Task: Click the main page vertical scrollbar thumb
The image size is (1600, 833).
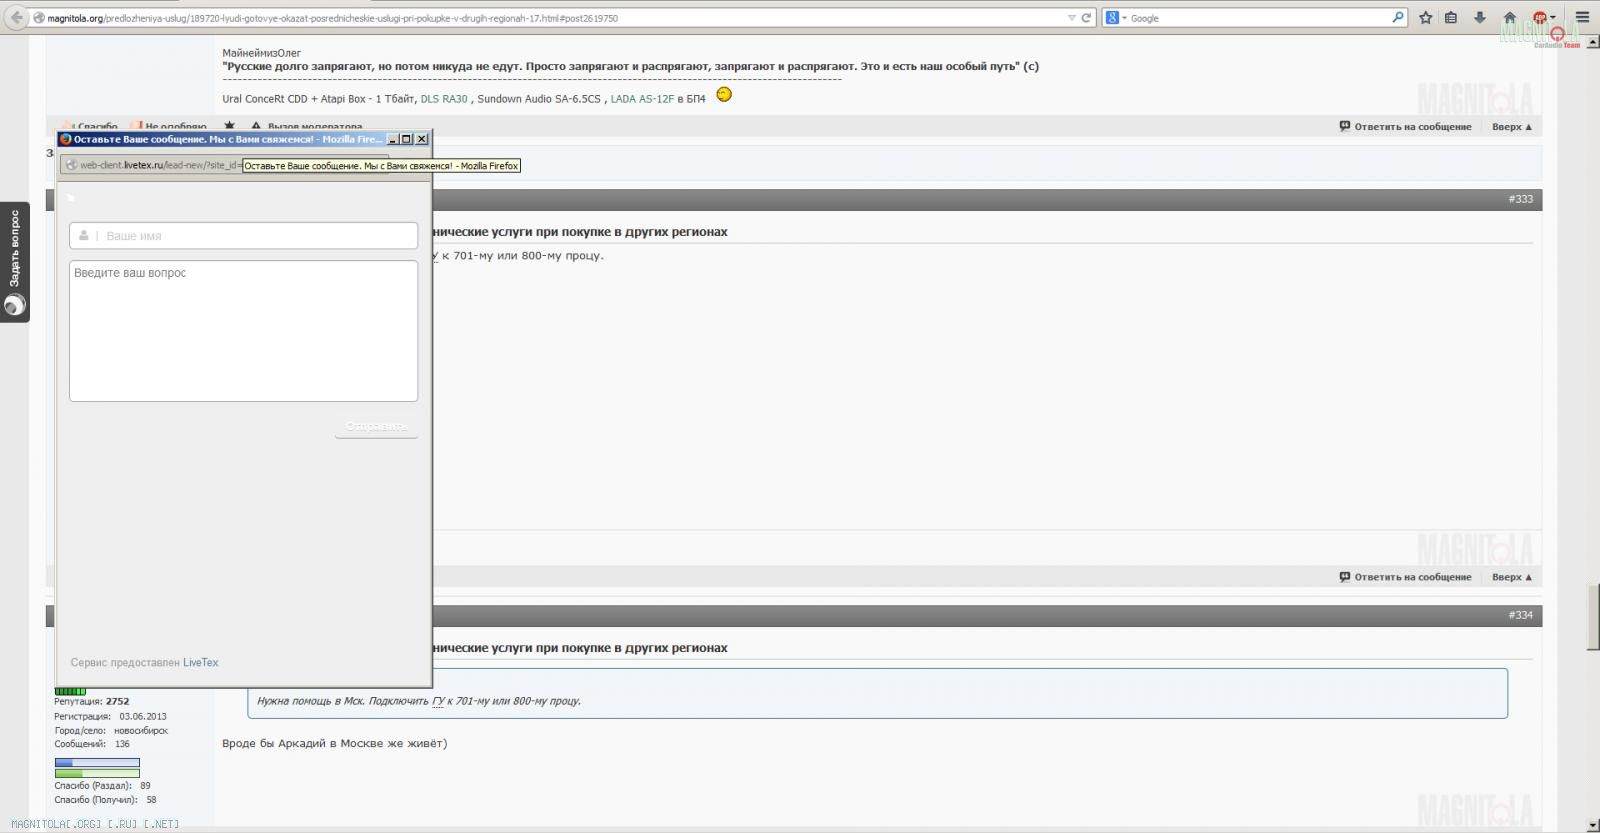Action: coord(1593,619)
